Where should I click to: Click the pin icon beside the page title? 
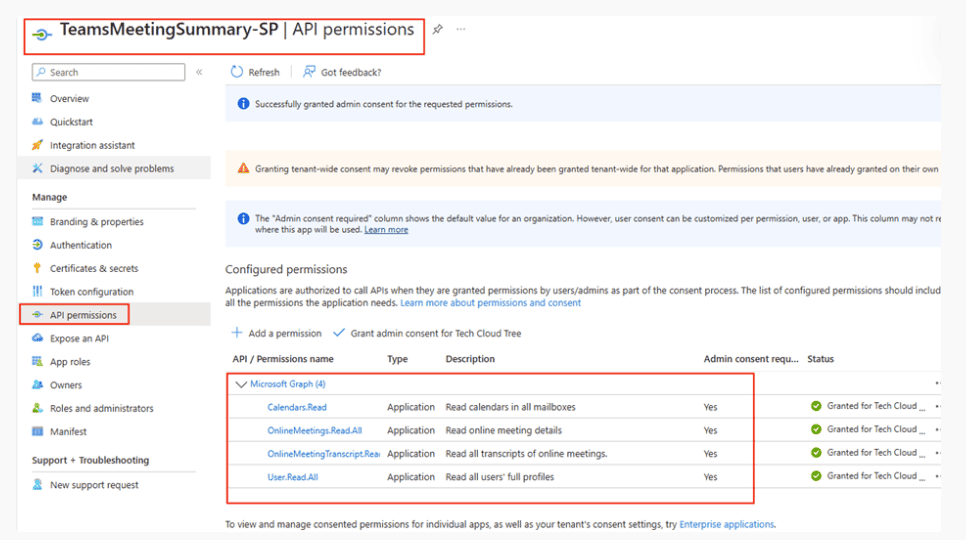coord(437,30)
